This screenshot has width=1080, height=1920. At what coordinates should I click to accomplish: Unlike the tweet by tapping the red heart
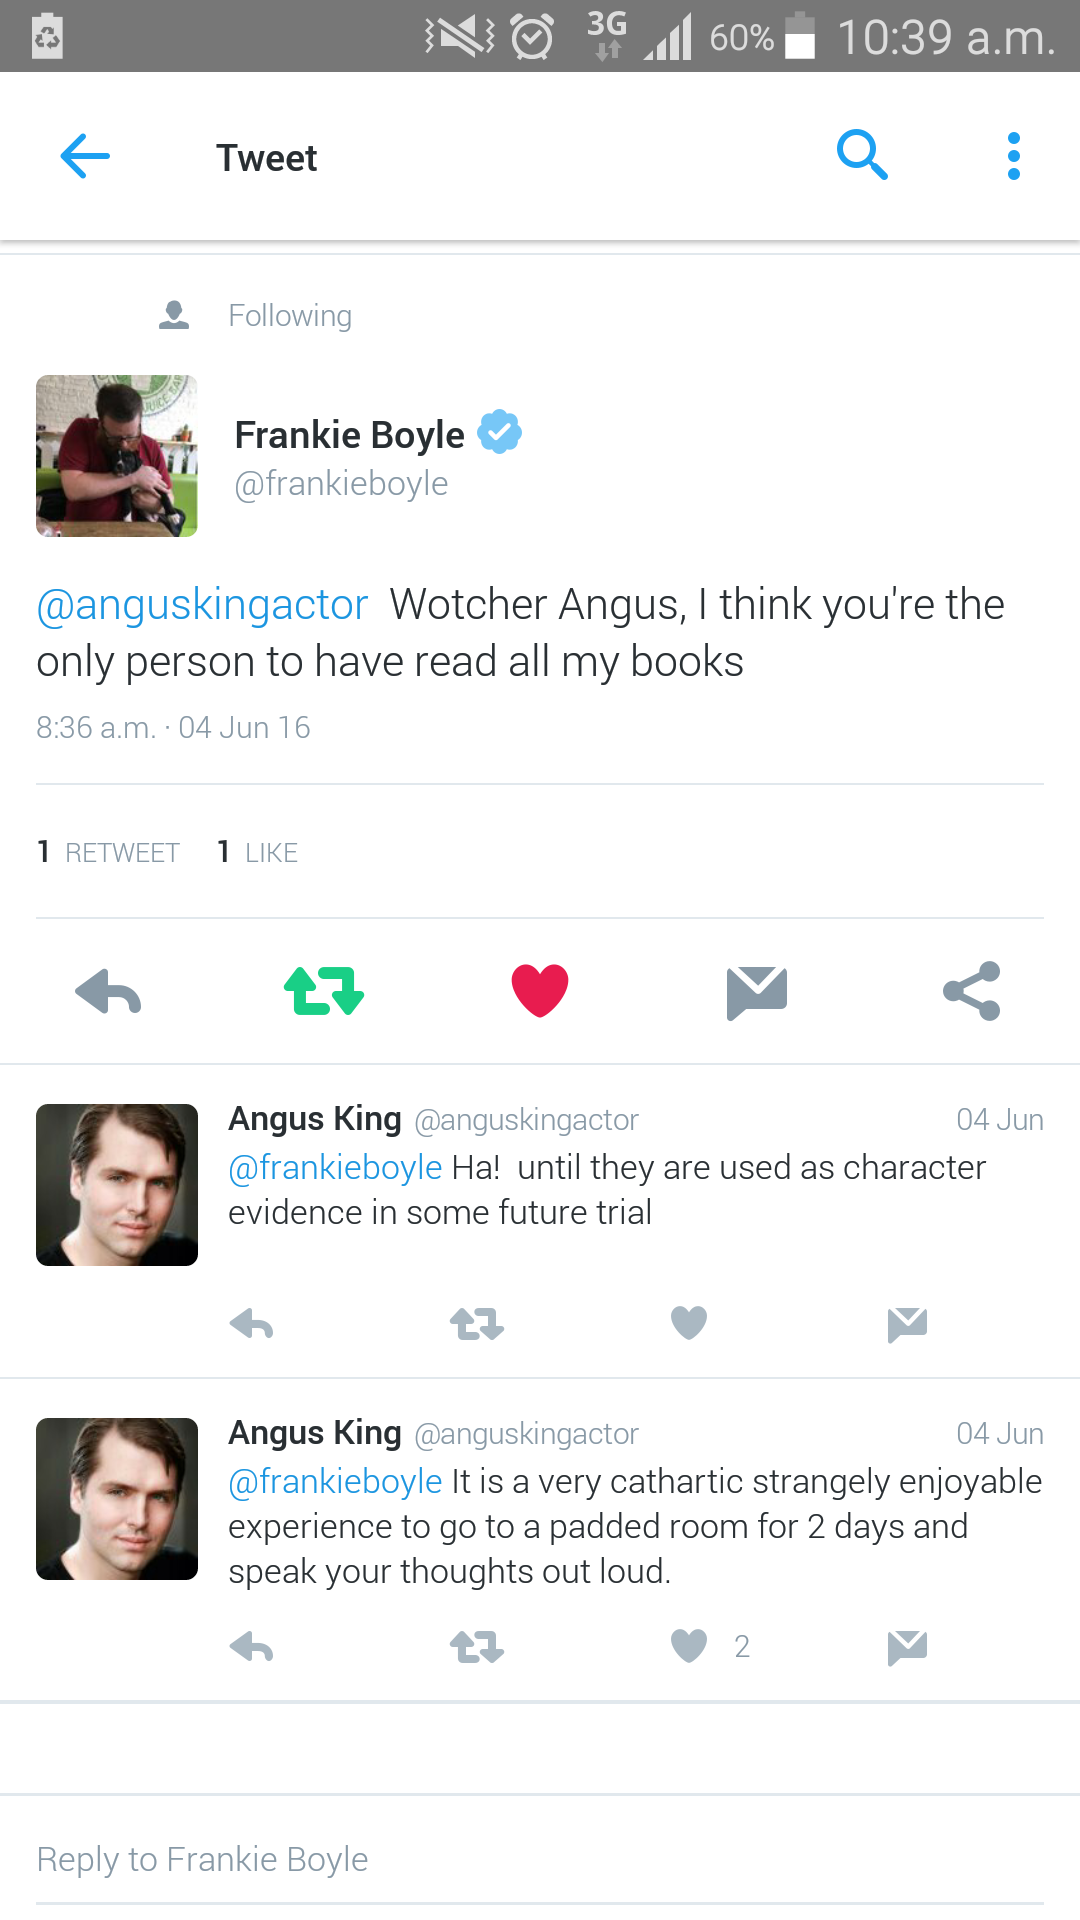click(x=540, y=991)
